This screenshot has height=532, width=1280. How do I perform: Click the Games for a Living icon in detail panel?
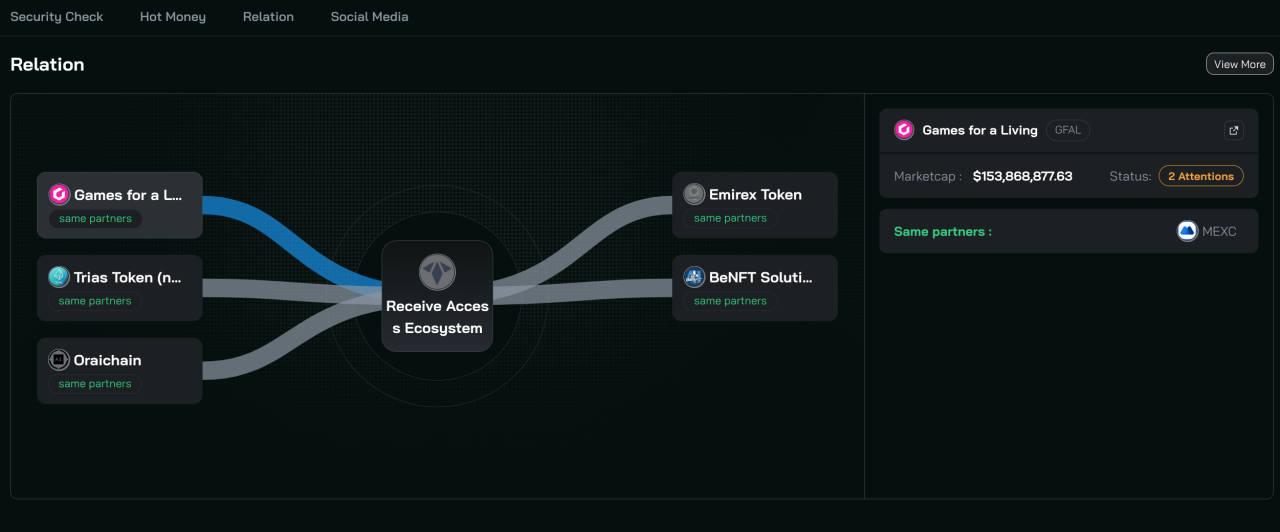pos(904,130)
